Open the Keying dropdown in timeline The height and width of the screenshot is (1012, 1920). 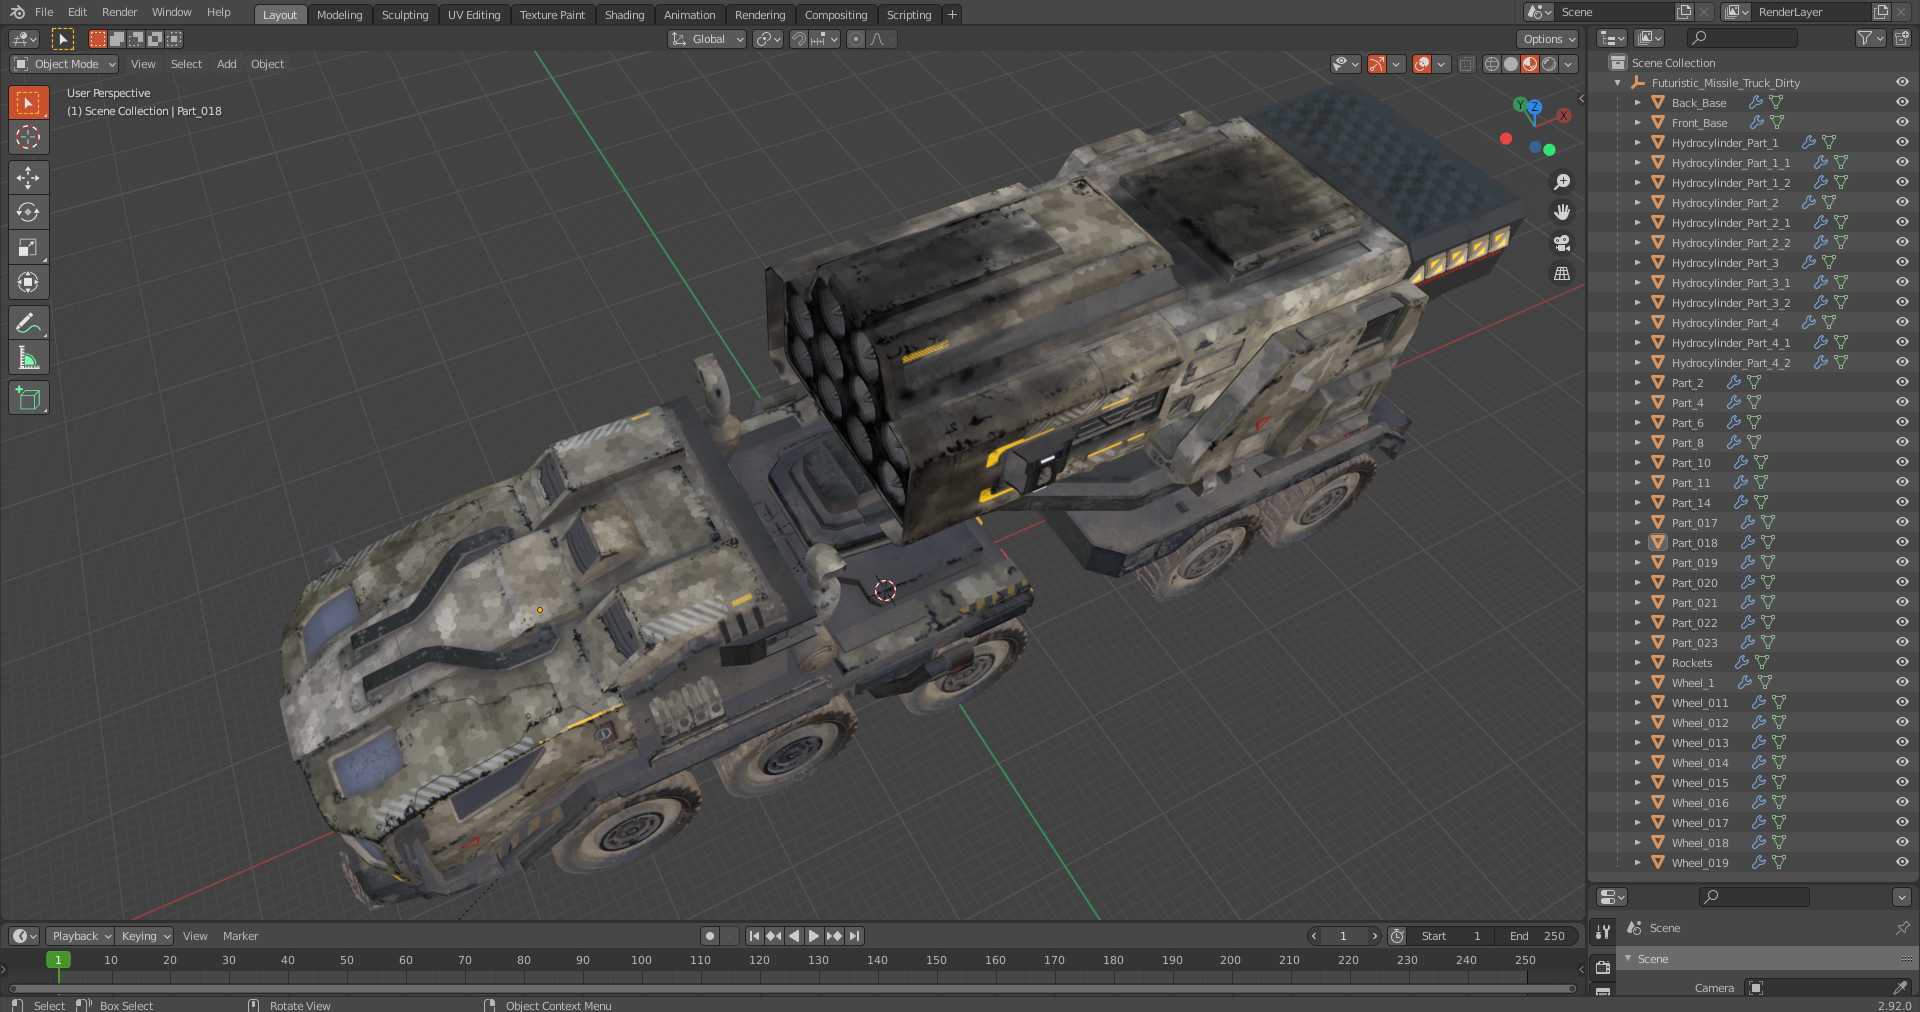[x=144, y=936]
